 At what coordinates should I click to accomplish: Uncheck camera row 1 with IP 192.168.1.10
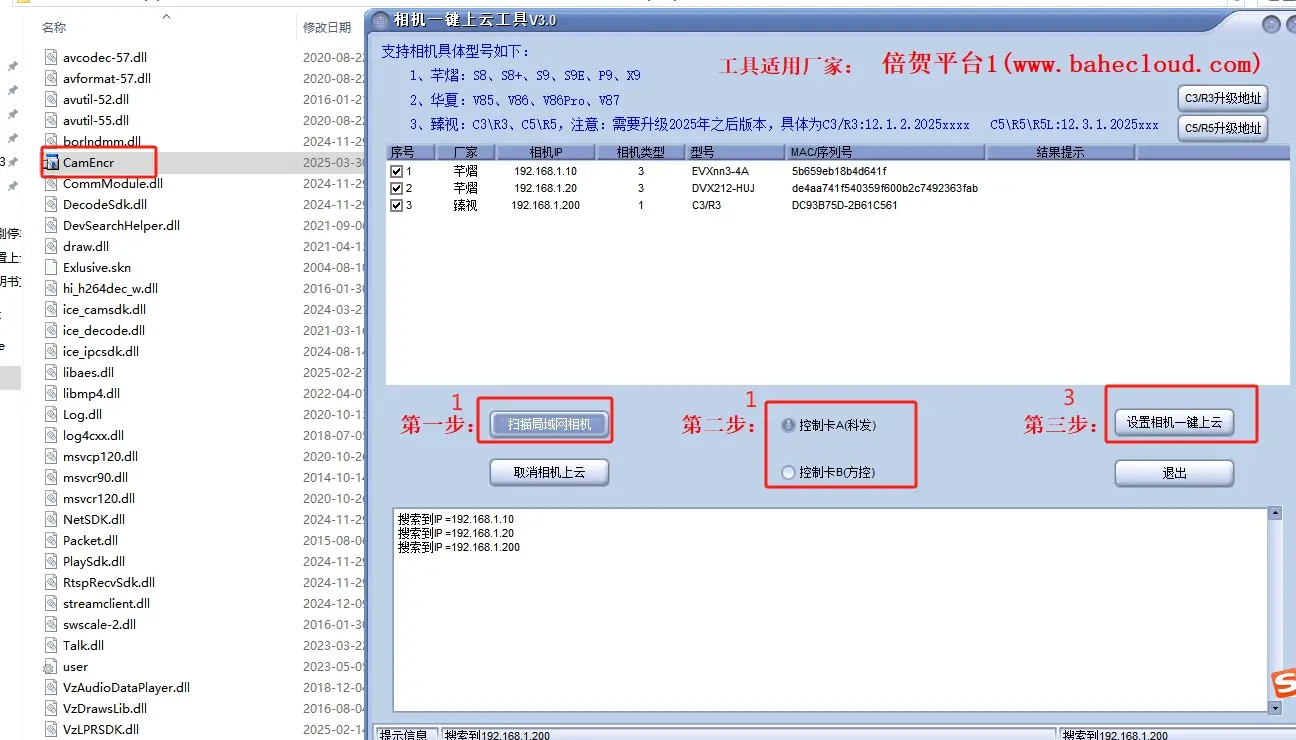pos(398,171)
